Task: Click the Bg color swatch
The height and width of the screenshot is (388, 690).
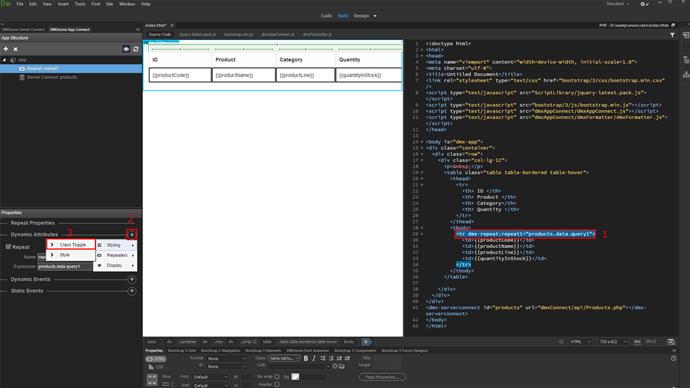Action: click(x=295, y=377)
